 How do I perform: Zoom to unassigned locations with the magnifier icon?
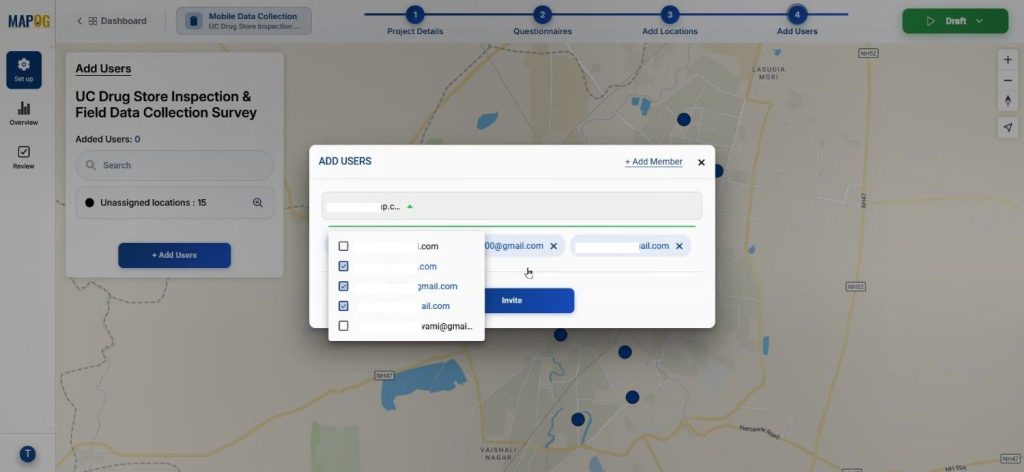257,202
